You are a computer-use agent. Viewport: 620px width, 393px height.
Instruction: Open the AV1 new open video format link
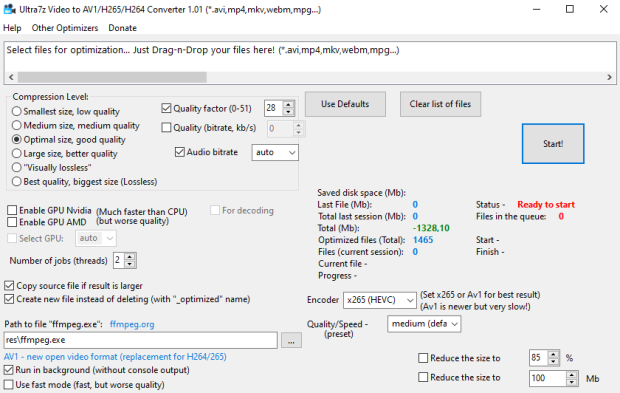point(115,357)
